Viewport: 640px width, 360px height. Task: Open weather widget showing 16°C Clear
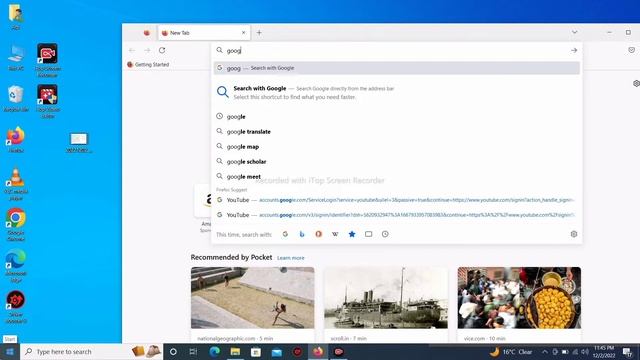[511, 351]
